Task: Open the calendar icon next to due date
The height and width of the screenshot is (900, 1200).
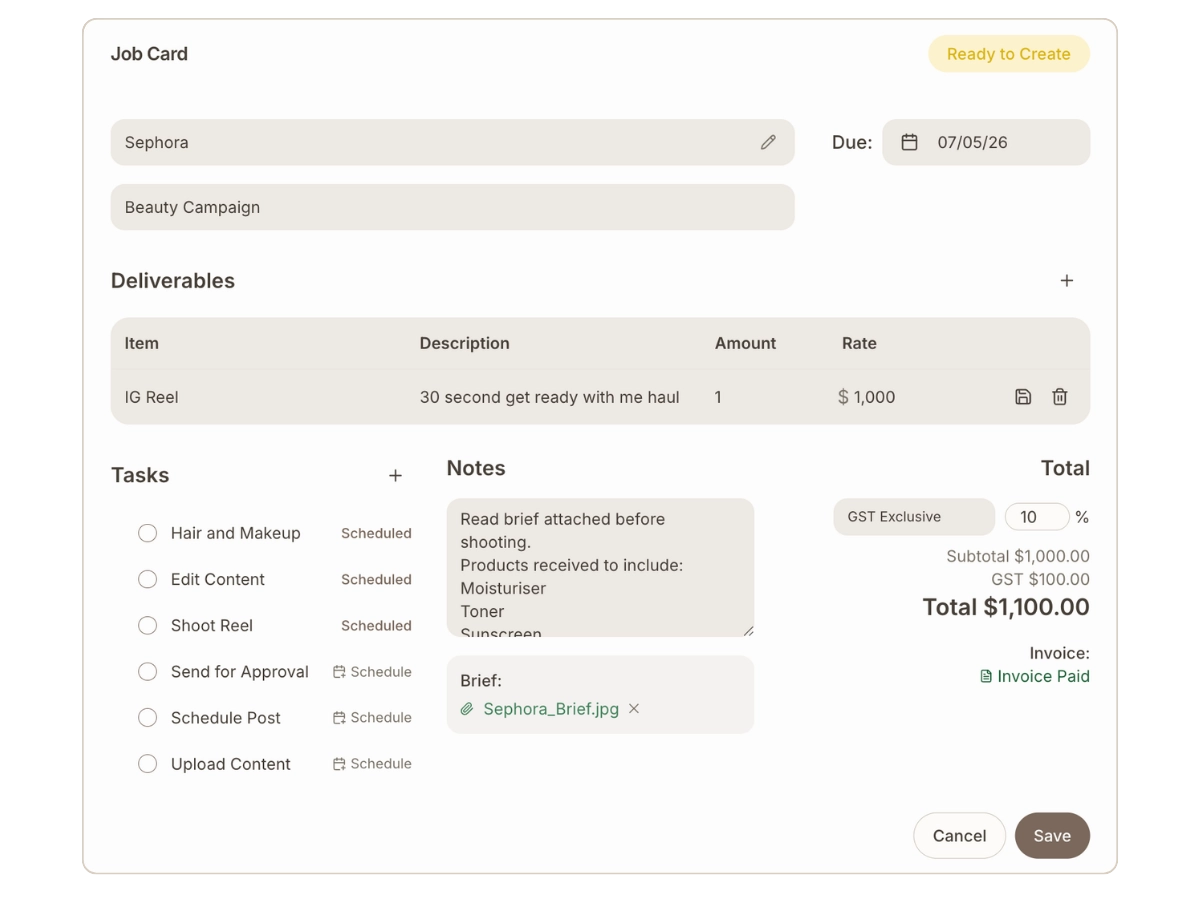Action: click(x=909, y=142)
